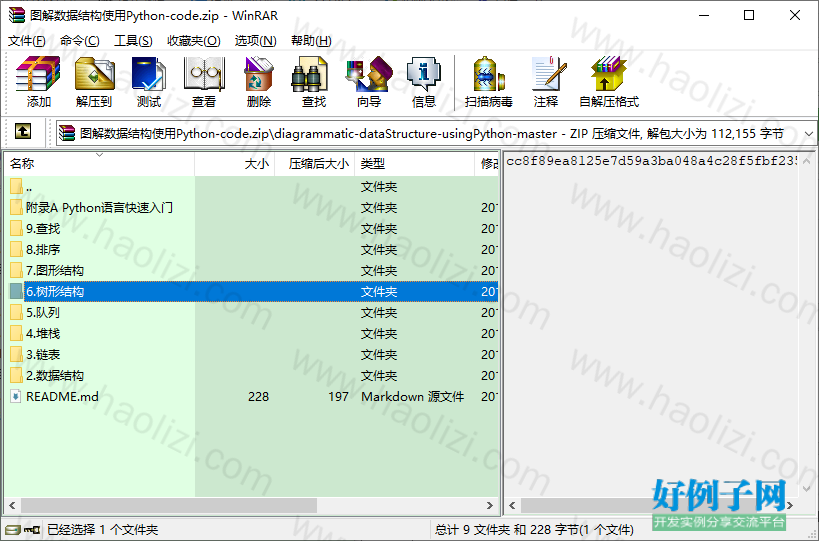Screen dimensions: 819x541
Task: Click the file list horizontal scrollbar thumb
Action: [x=169, y=505]
